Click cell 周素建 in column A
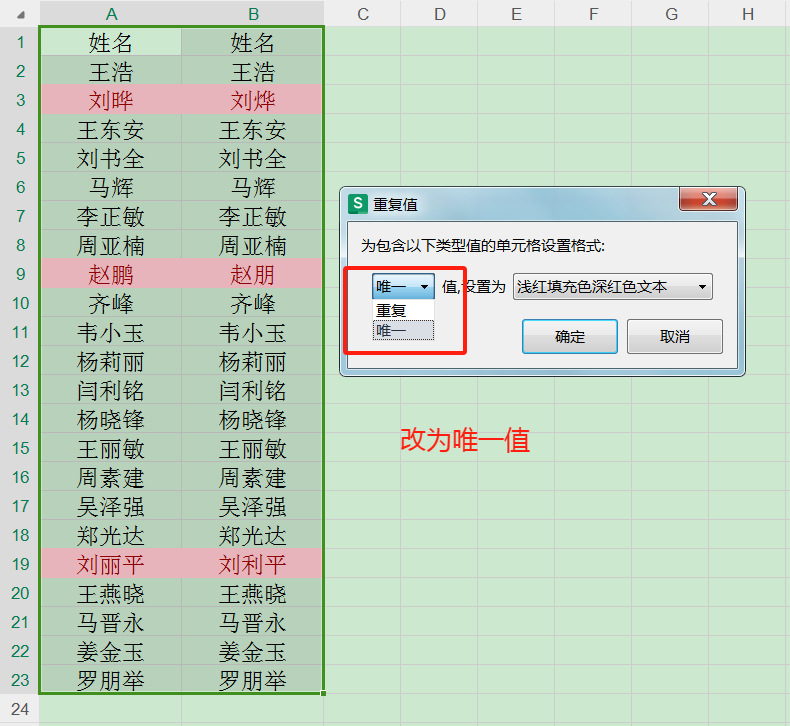 111,477
